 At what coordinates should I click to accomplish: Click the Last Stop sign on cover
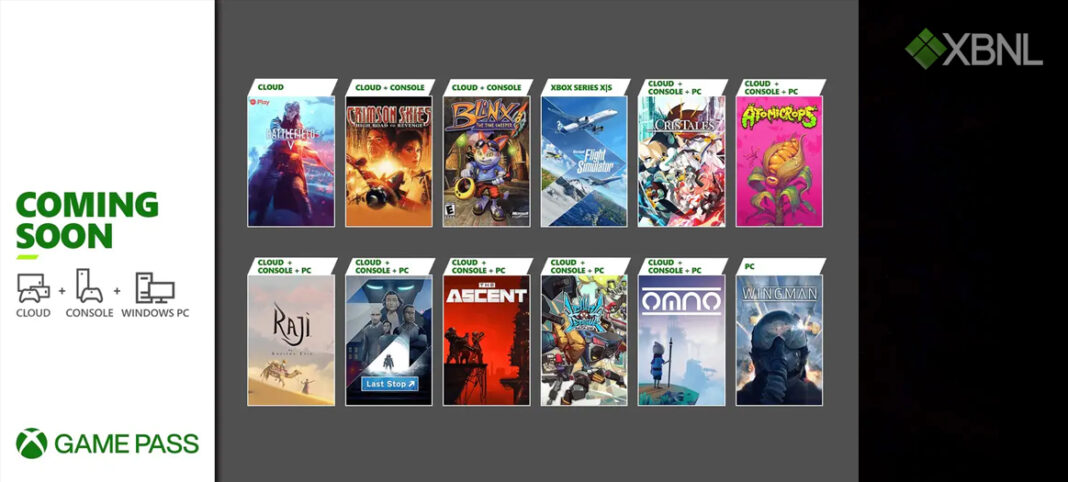tap(390, 384)
